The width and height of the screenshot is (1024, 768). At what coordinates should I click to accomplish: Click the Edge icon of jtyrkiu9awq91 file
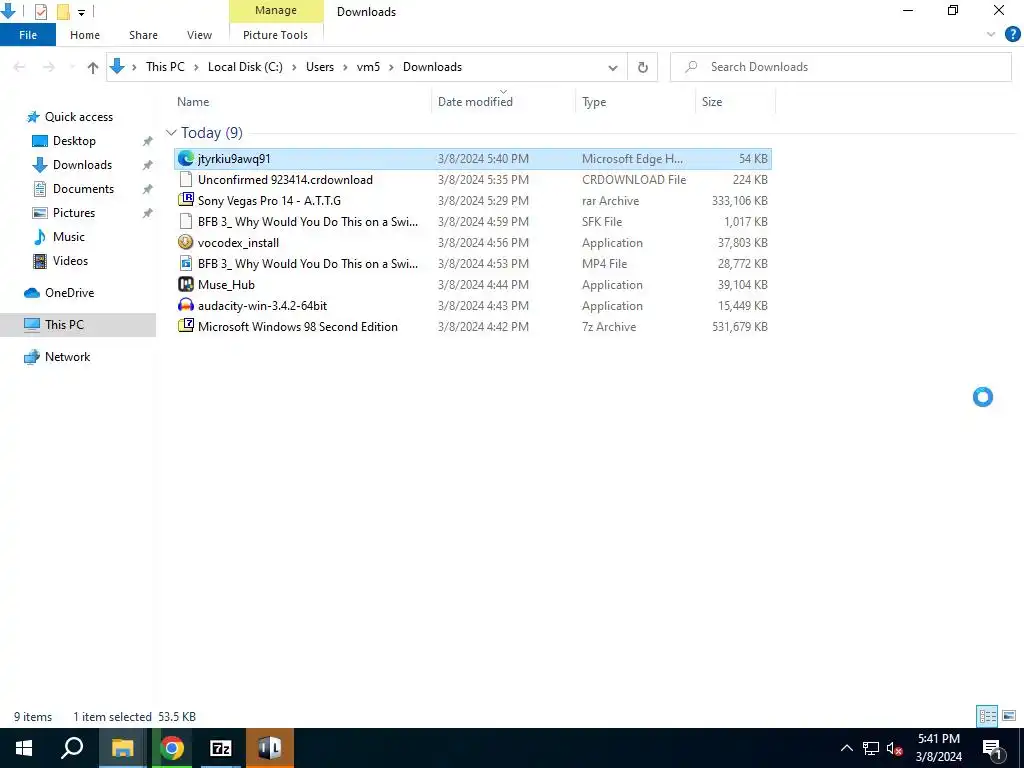(x=185, y=159)
